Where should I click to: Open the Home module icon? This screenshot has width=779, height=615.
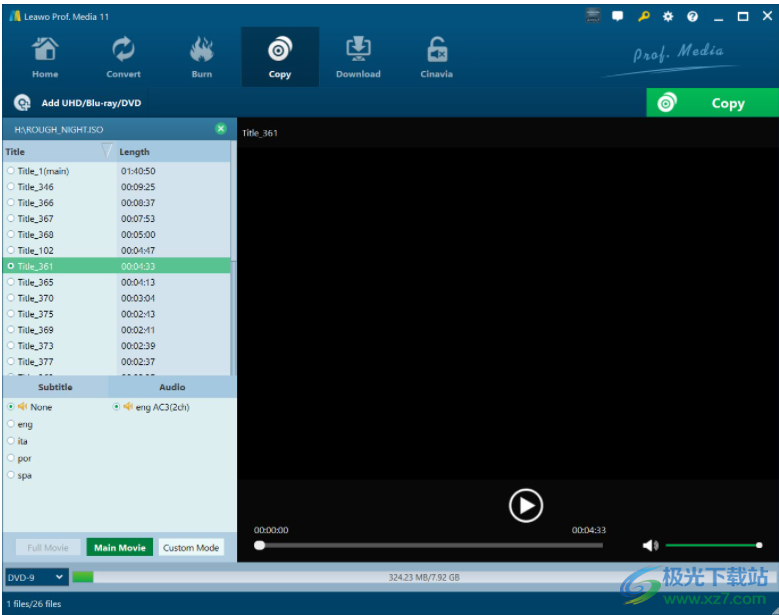click(45, 50)
